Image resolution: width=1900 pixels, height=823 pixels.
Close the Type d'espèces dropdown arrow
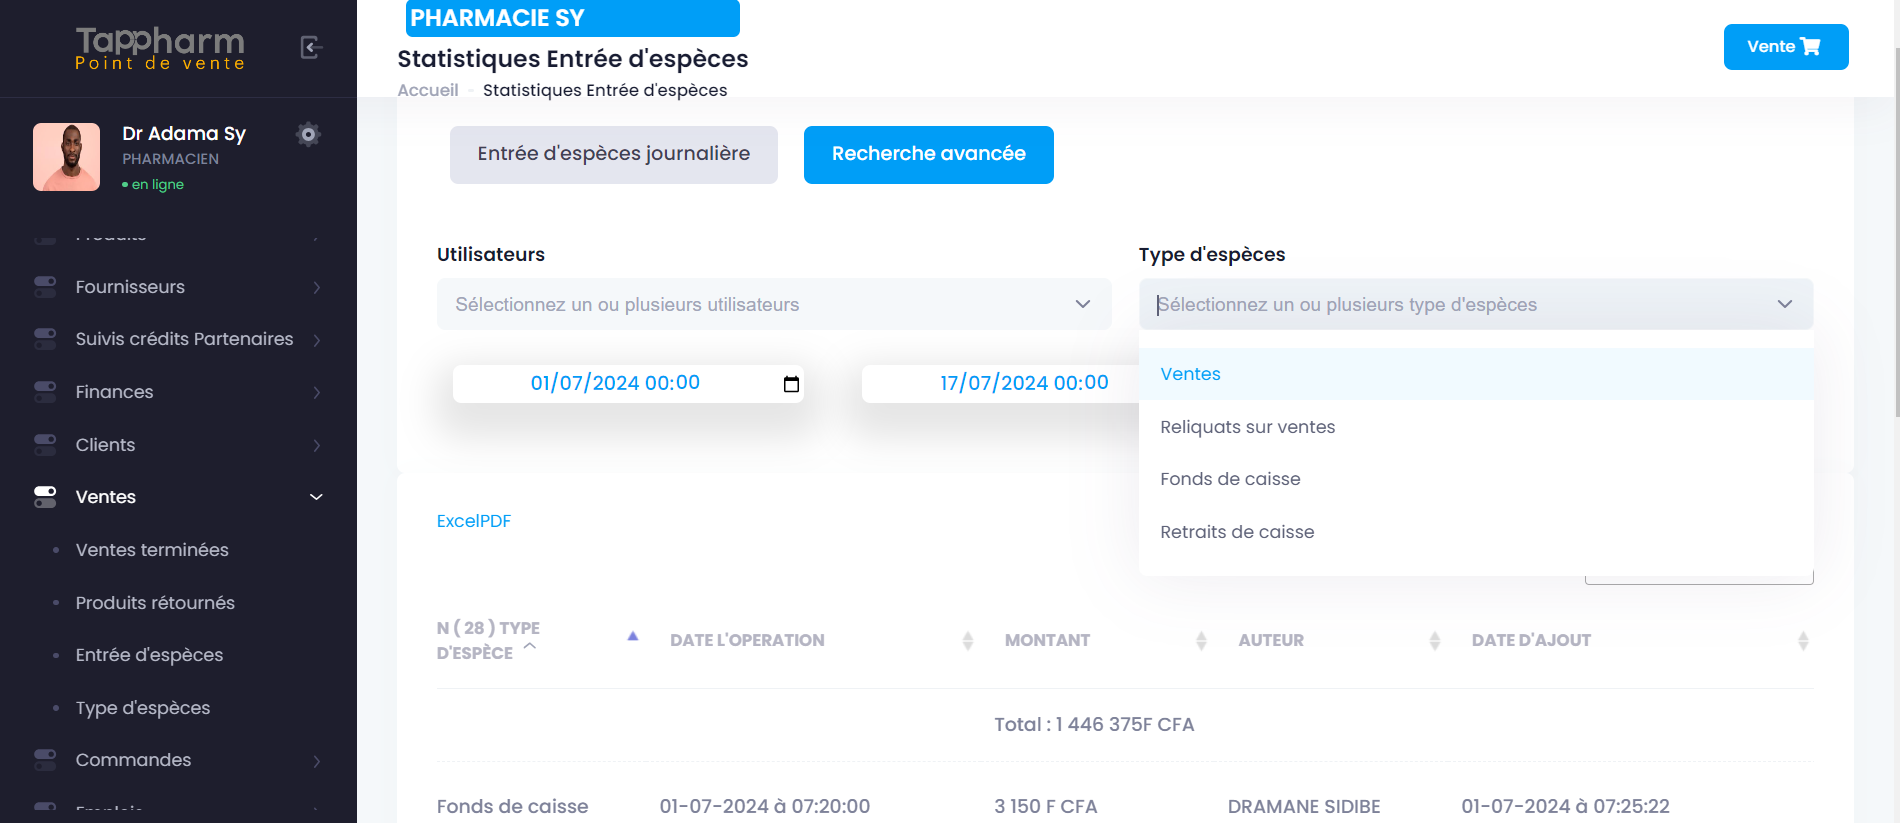coord(1784,304)
